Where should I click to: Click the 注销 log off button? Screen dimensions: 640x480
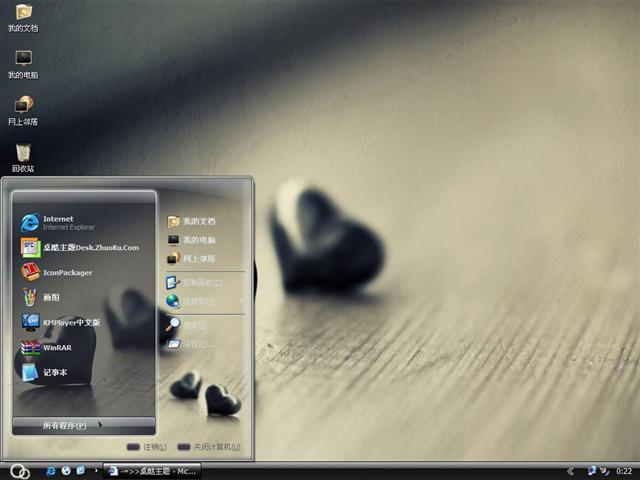(x=143, y=447)
